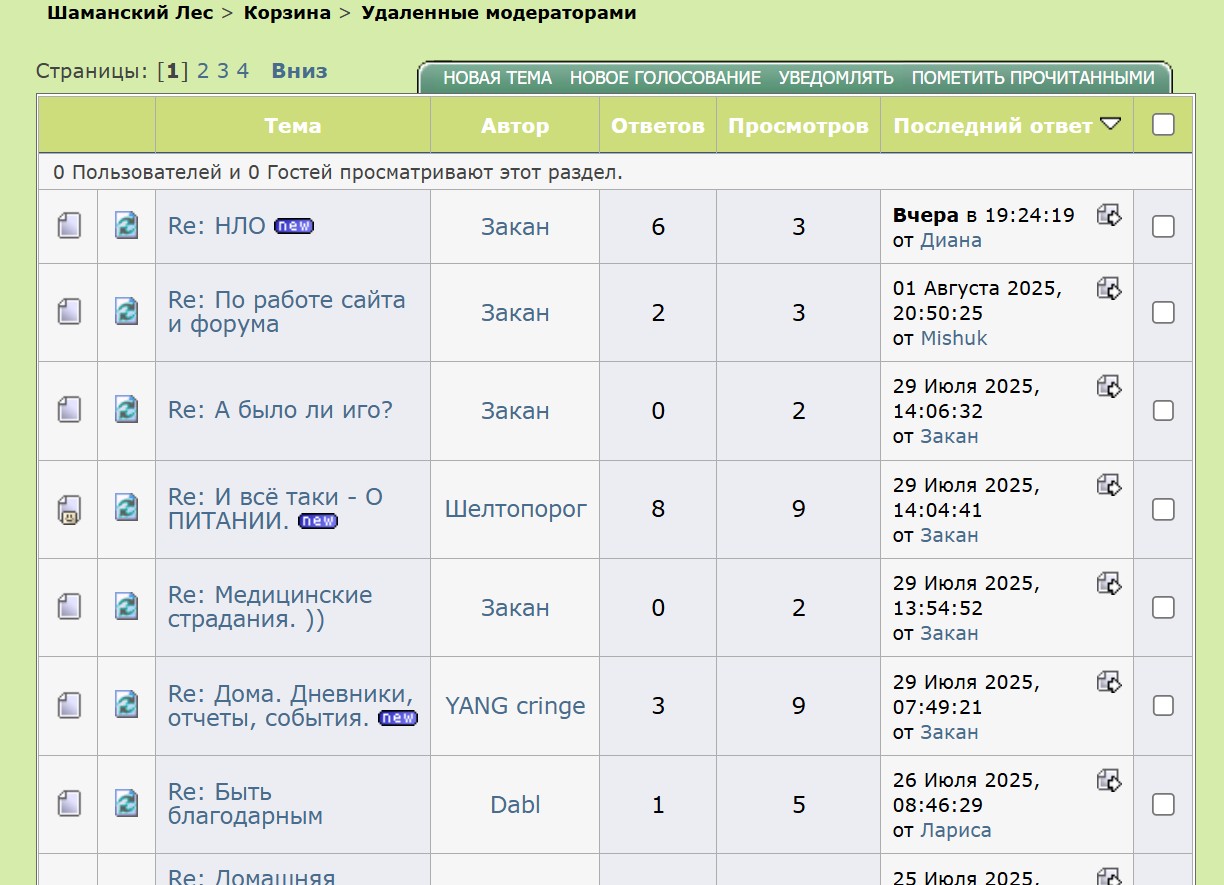The height and width of the screenshot is (885, 1224).
Task: Select checkbox for 'По работе сайта и форума'
Action: click(x=1163, y=313)
